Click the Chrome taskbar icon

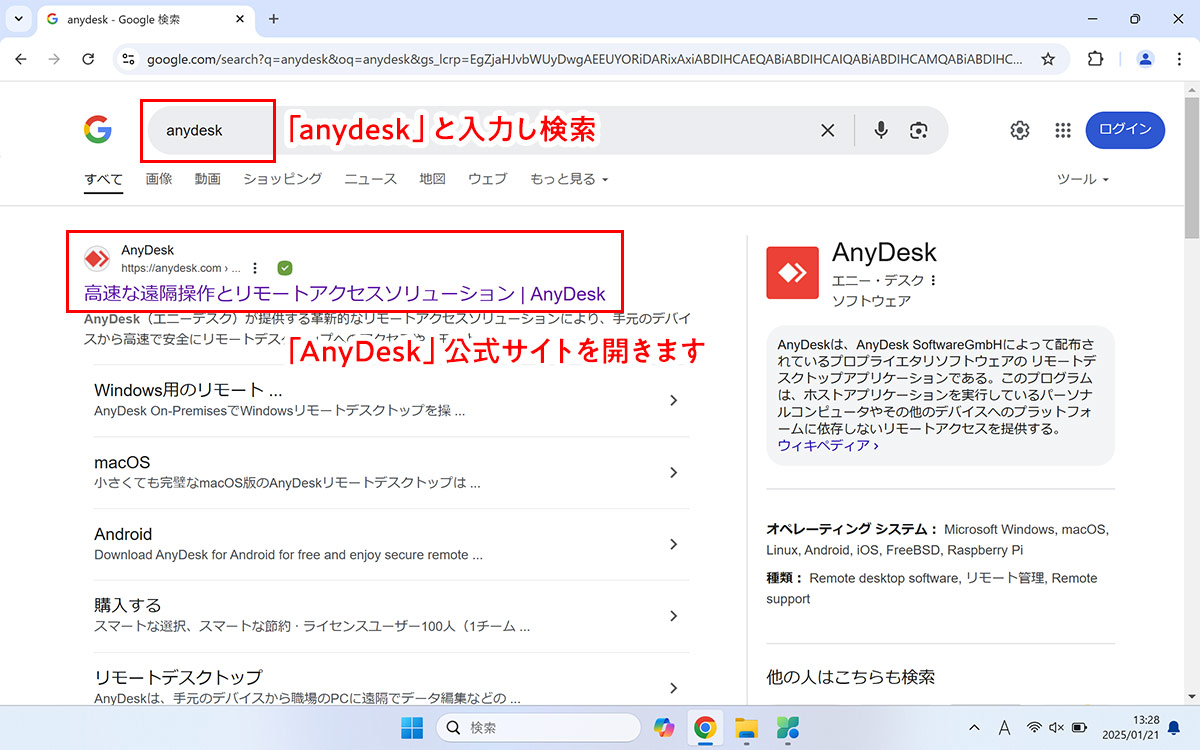click(705, 727)
